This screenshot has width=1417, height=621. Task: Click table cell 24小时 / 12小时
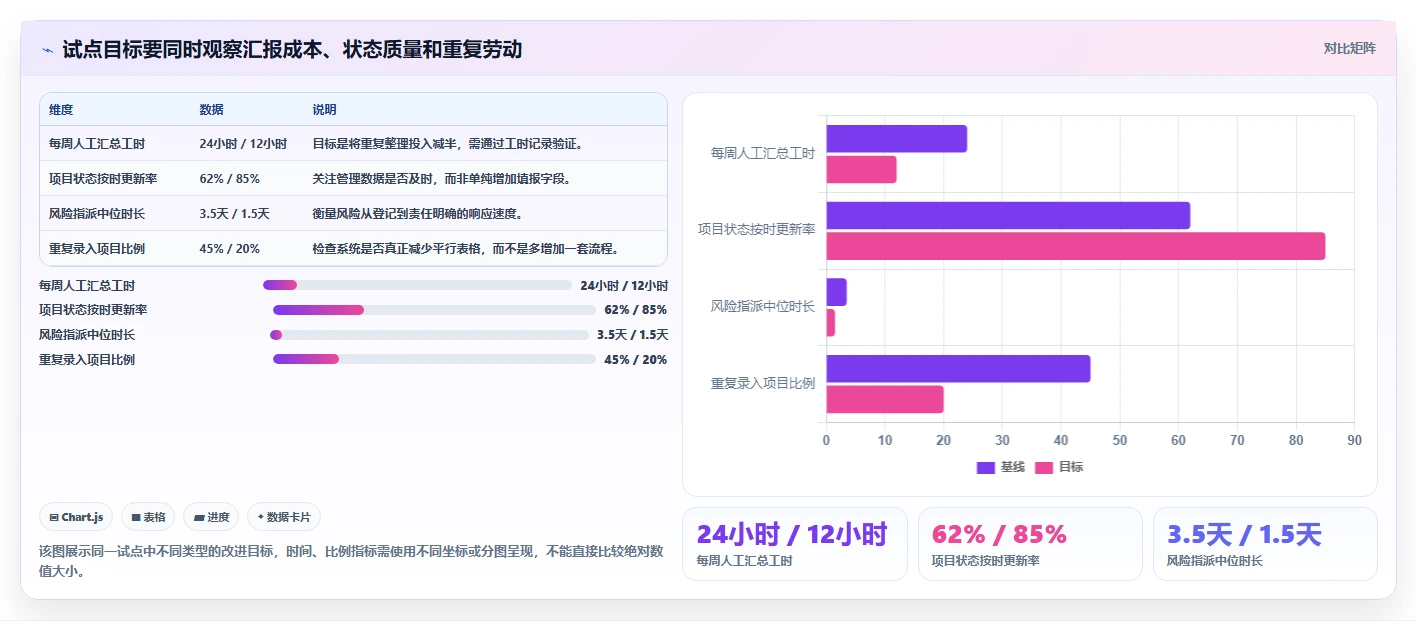[x=243, y=144]
